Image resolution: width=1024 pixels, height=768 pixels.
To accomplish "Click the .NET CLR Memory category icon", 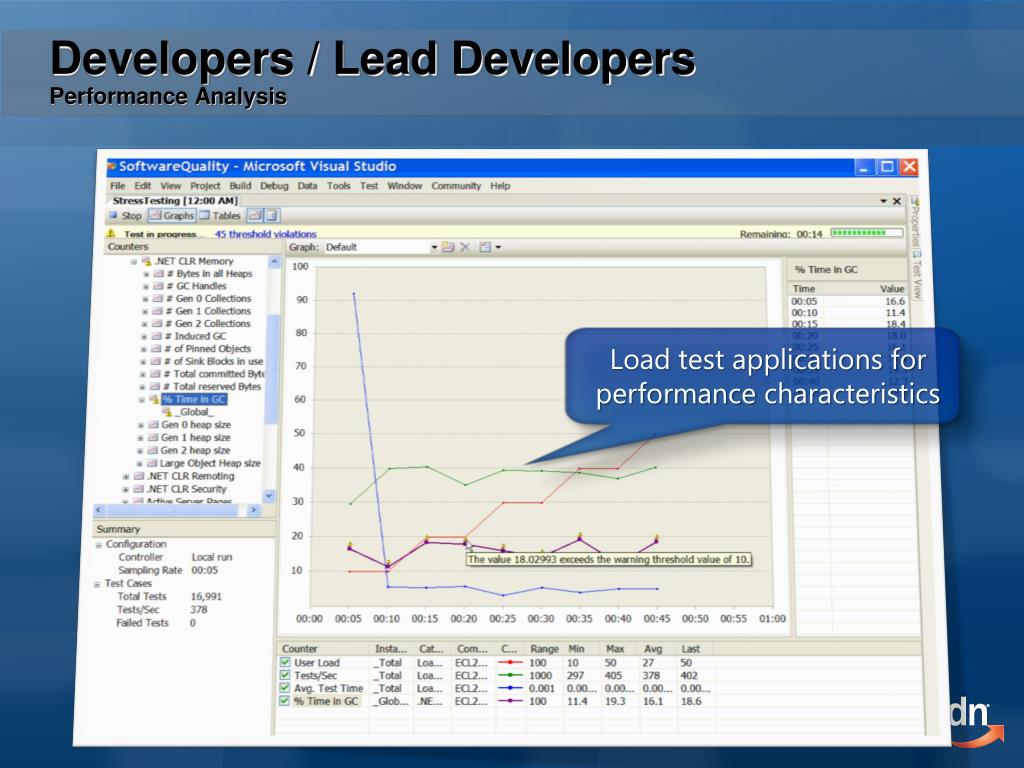I will (x=146, y=261).
